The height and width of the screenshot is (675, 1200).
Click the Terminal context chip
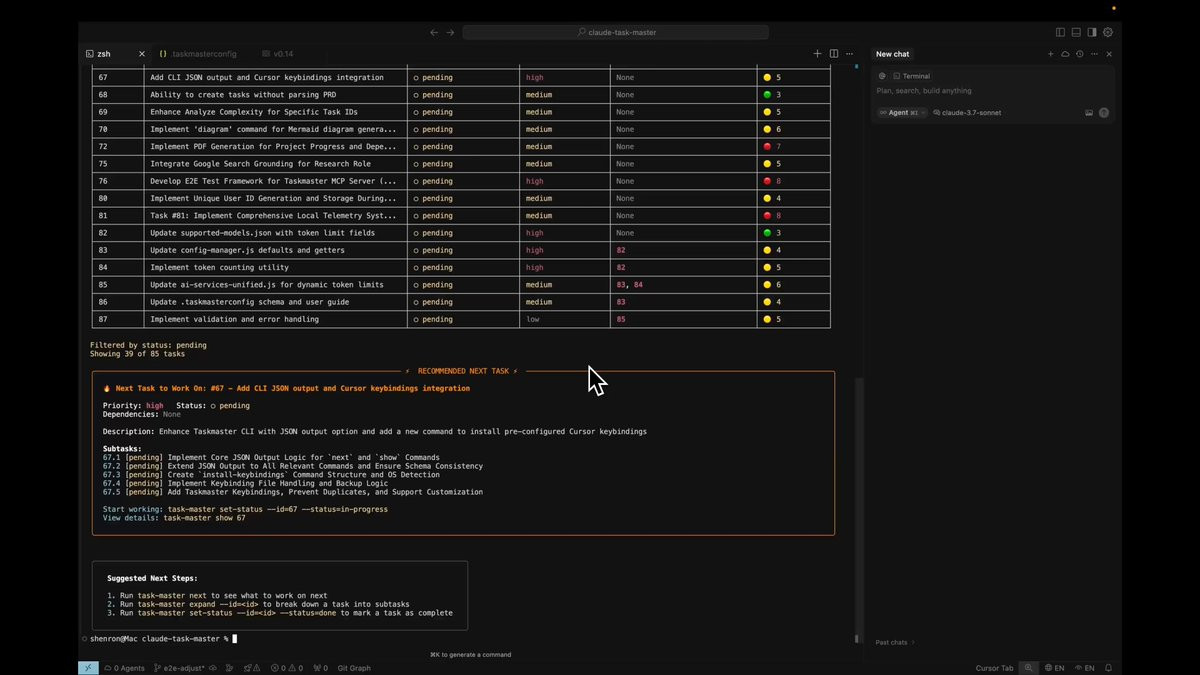pyautogui.click(x=912, y=76)
